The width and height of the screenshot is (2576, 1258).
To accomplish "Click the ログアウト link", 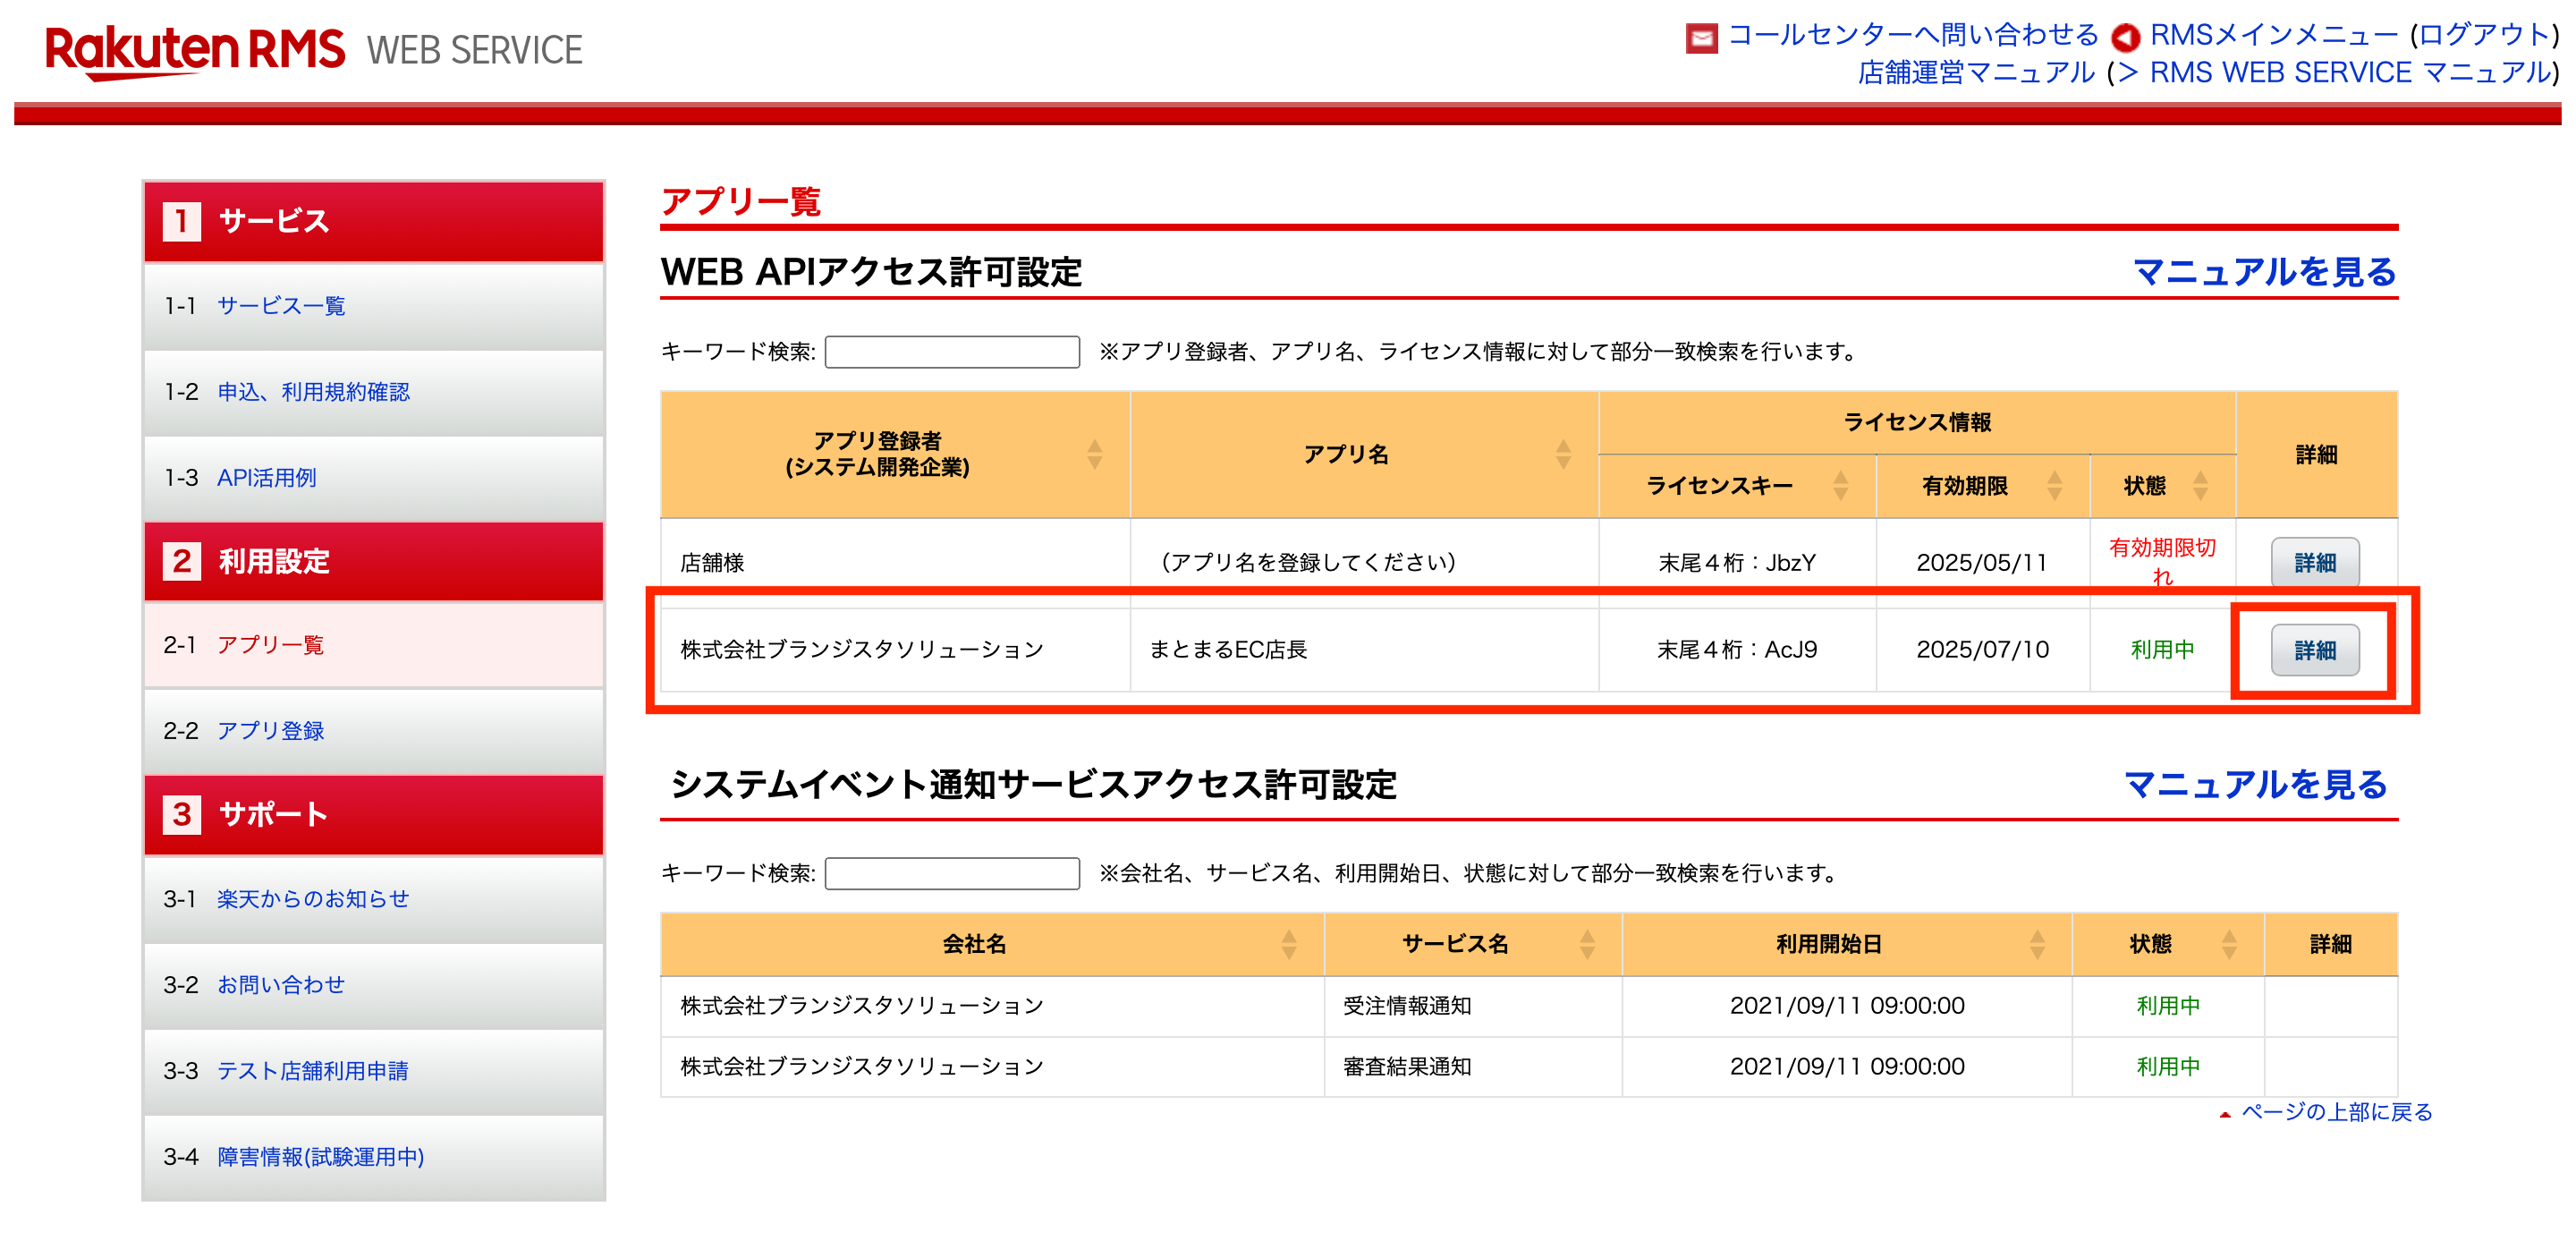I will [2484, 35].
